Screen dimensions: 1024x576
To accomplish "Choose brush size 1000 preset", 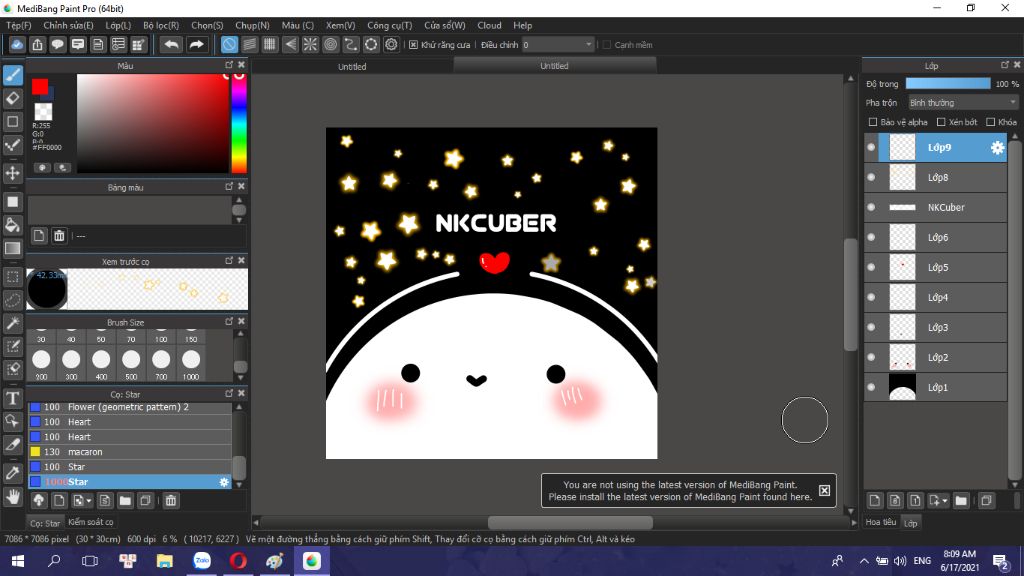I will 191,364.
